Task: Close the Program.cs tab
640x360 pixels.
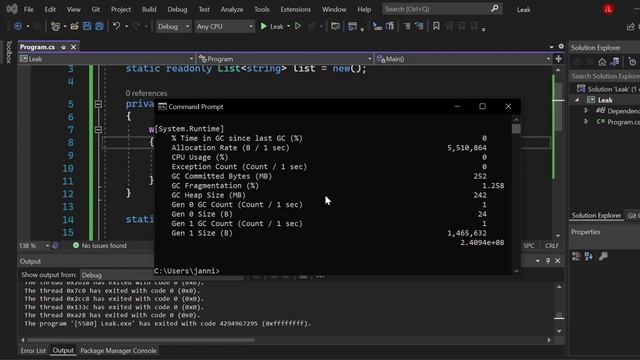Action: coord(73,47)
